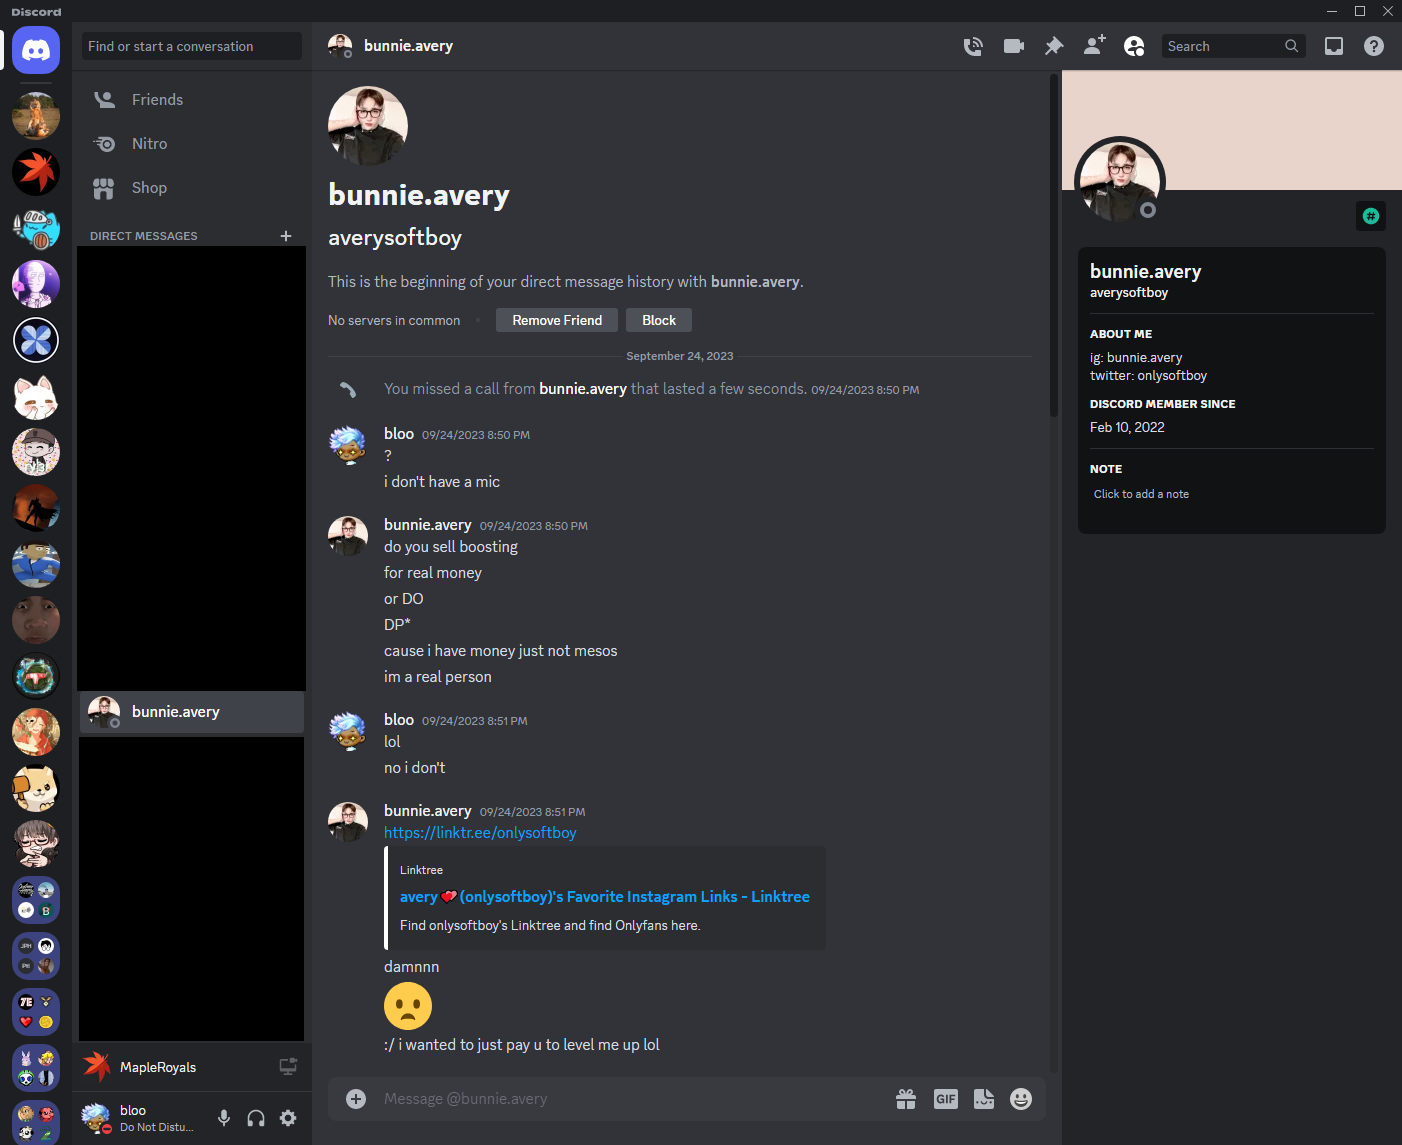Start a voice call with bunnie.avery
1402x1145 pixels.
(973, 46)
